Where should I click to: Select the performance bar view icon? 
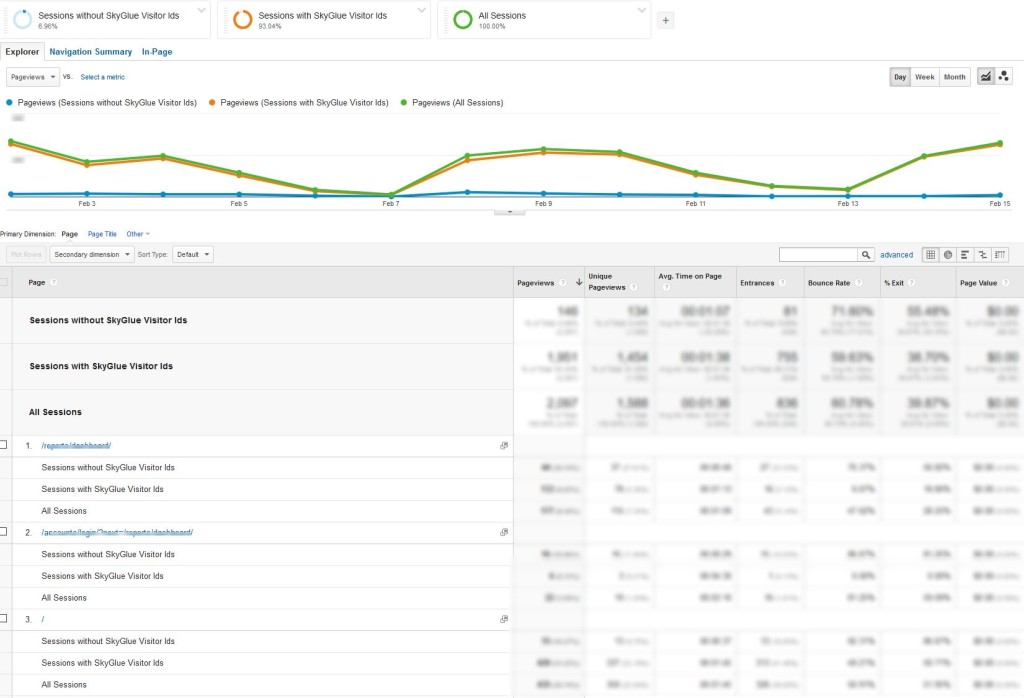pyautogui.click(x=965, y=255)
